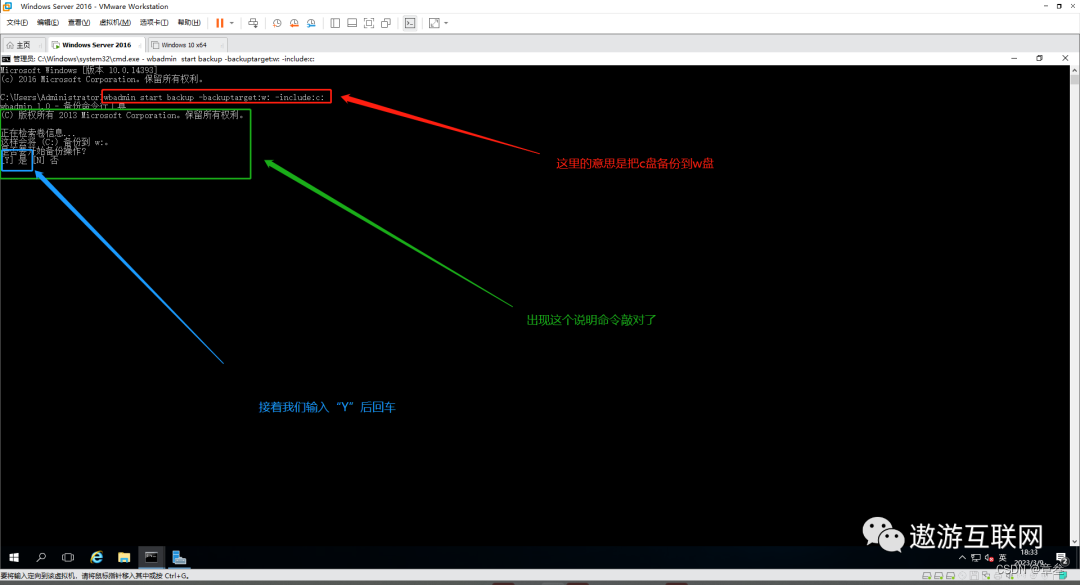Enter full screen mode icon
This screenshot has height=585, width=1080.
pos(369,23)
